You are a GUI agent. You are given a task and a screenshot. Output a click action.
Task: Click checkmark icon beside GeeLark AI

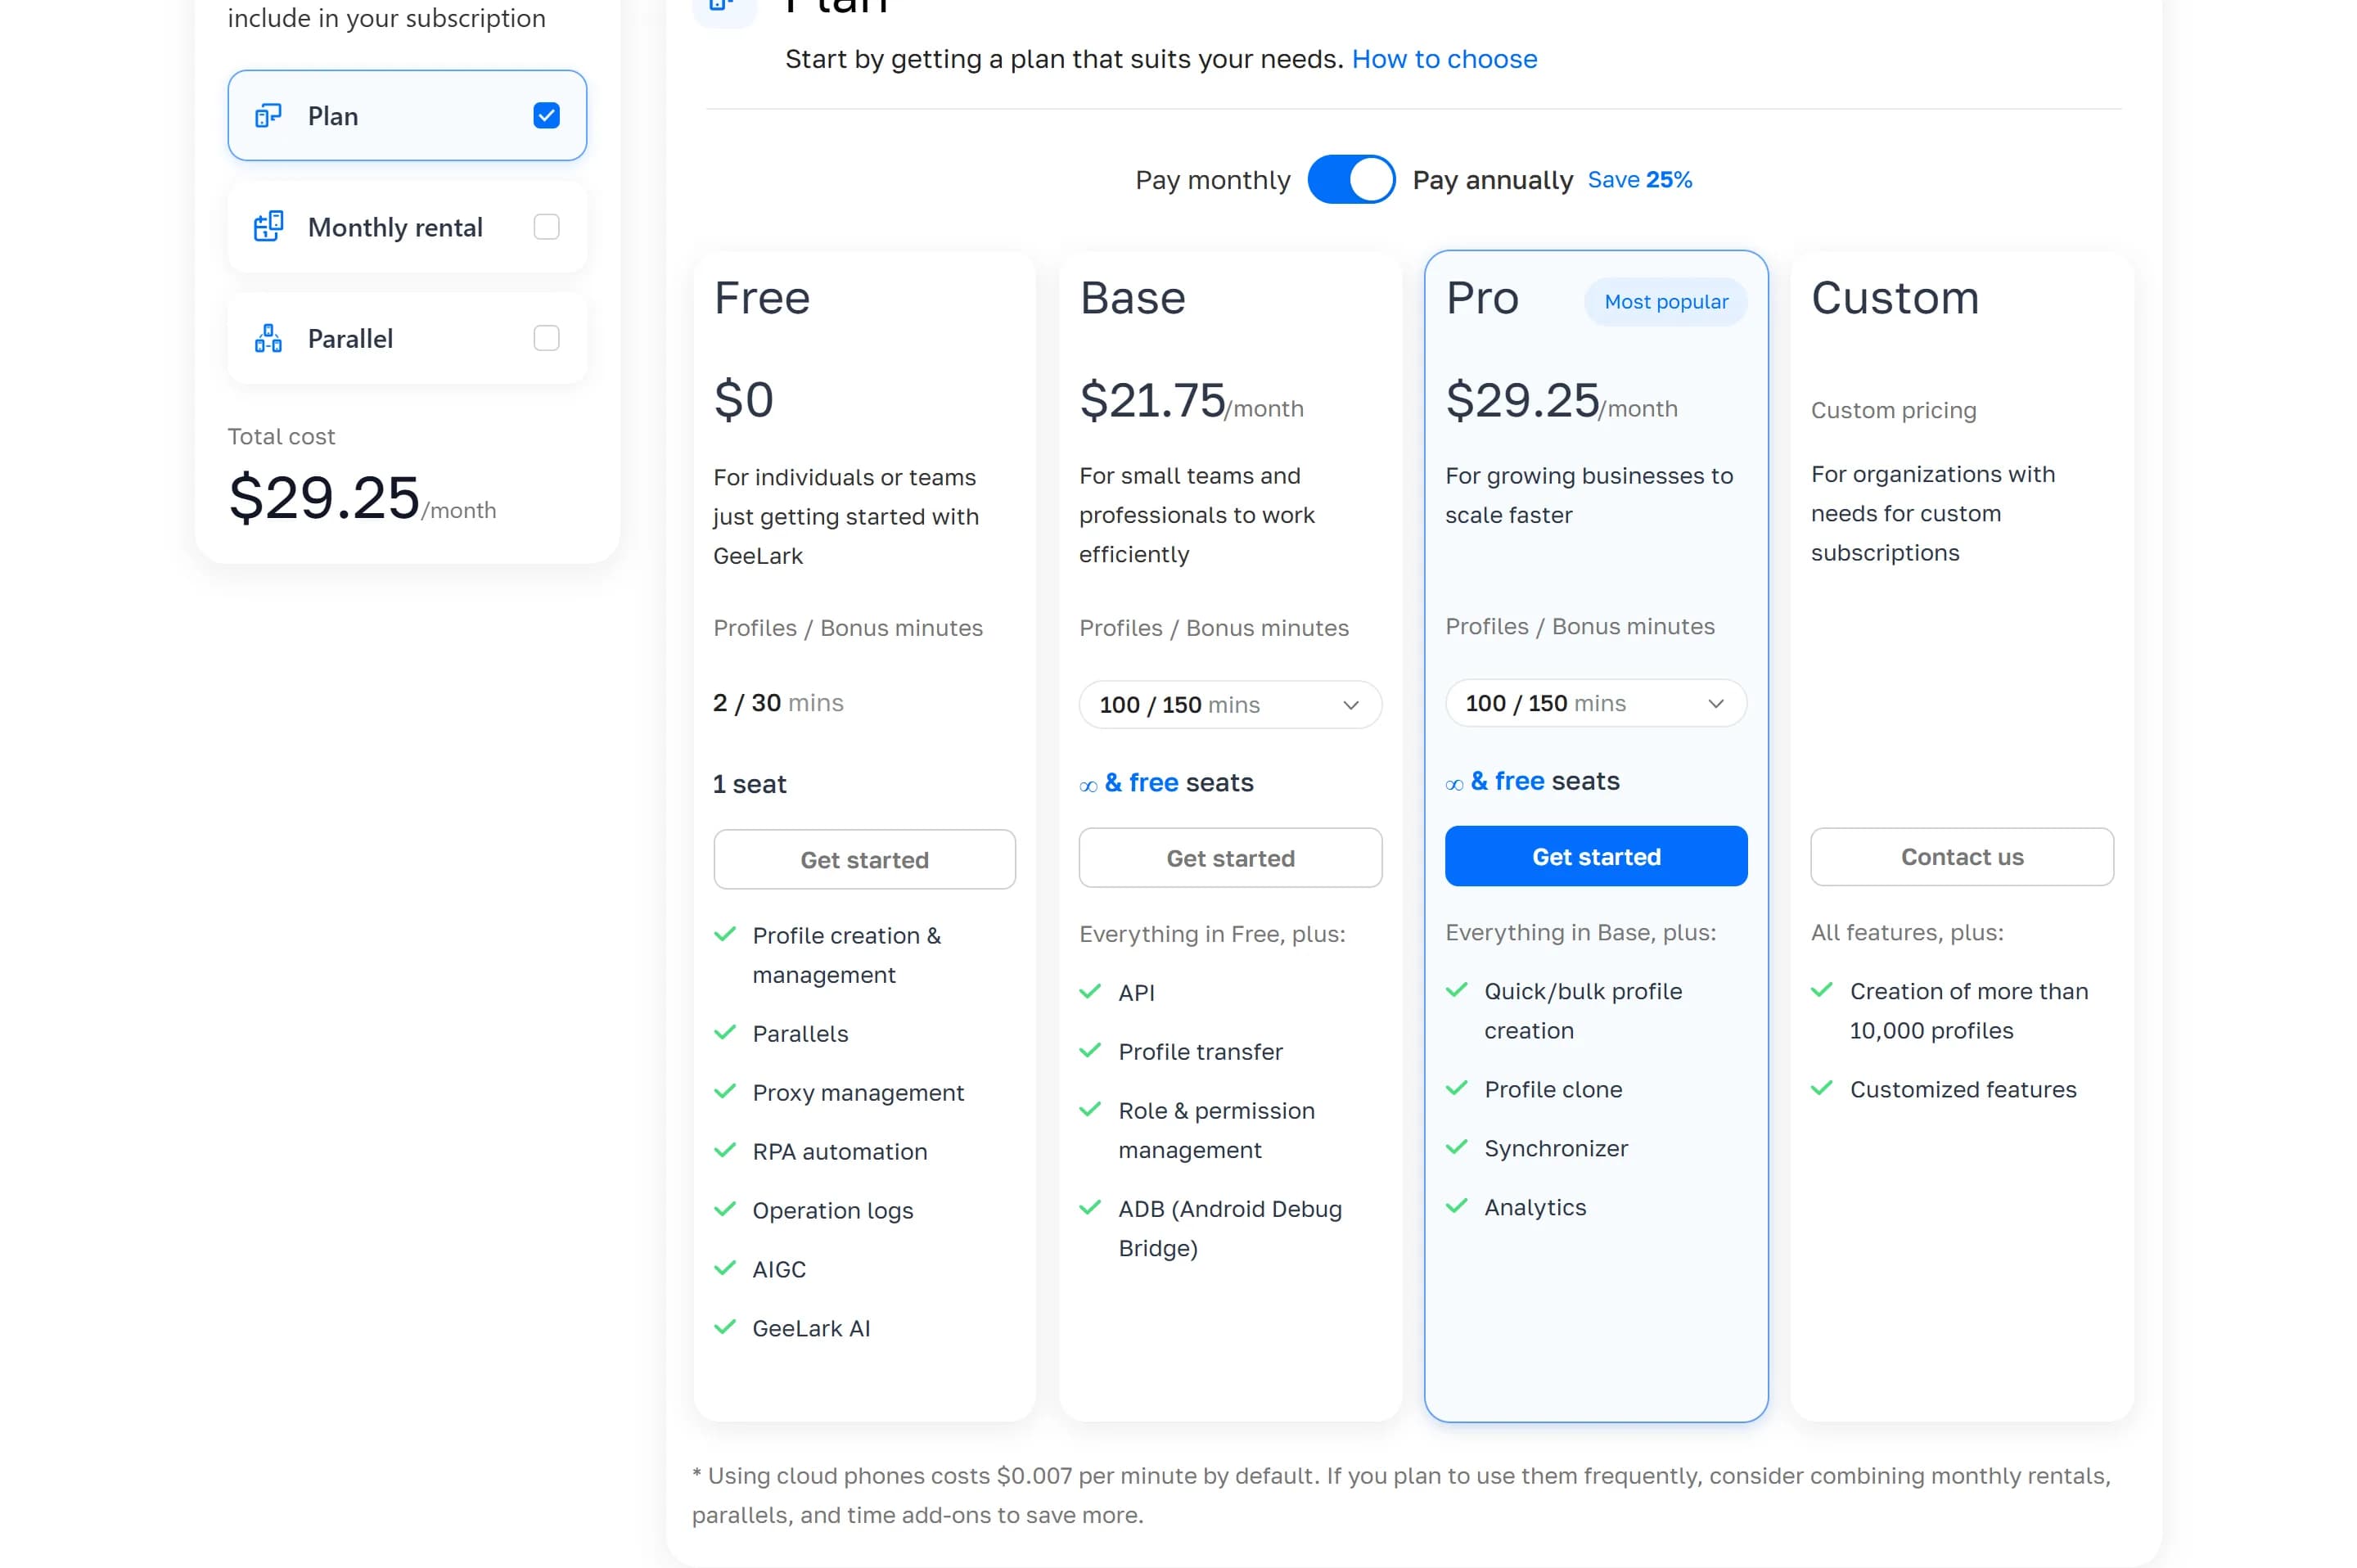(x=725, y=1327)
